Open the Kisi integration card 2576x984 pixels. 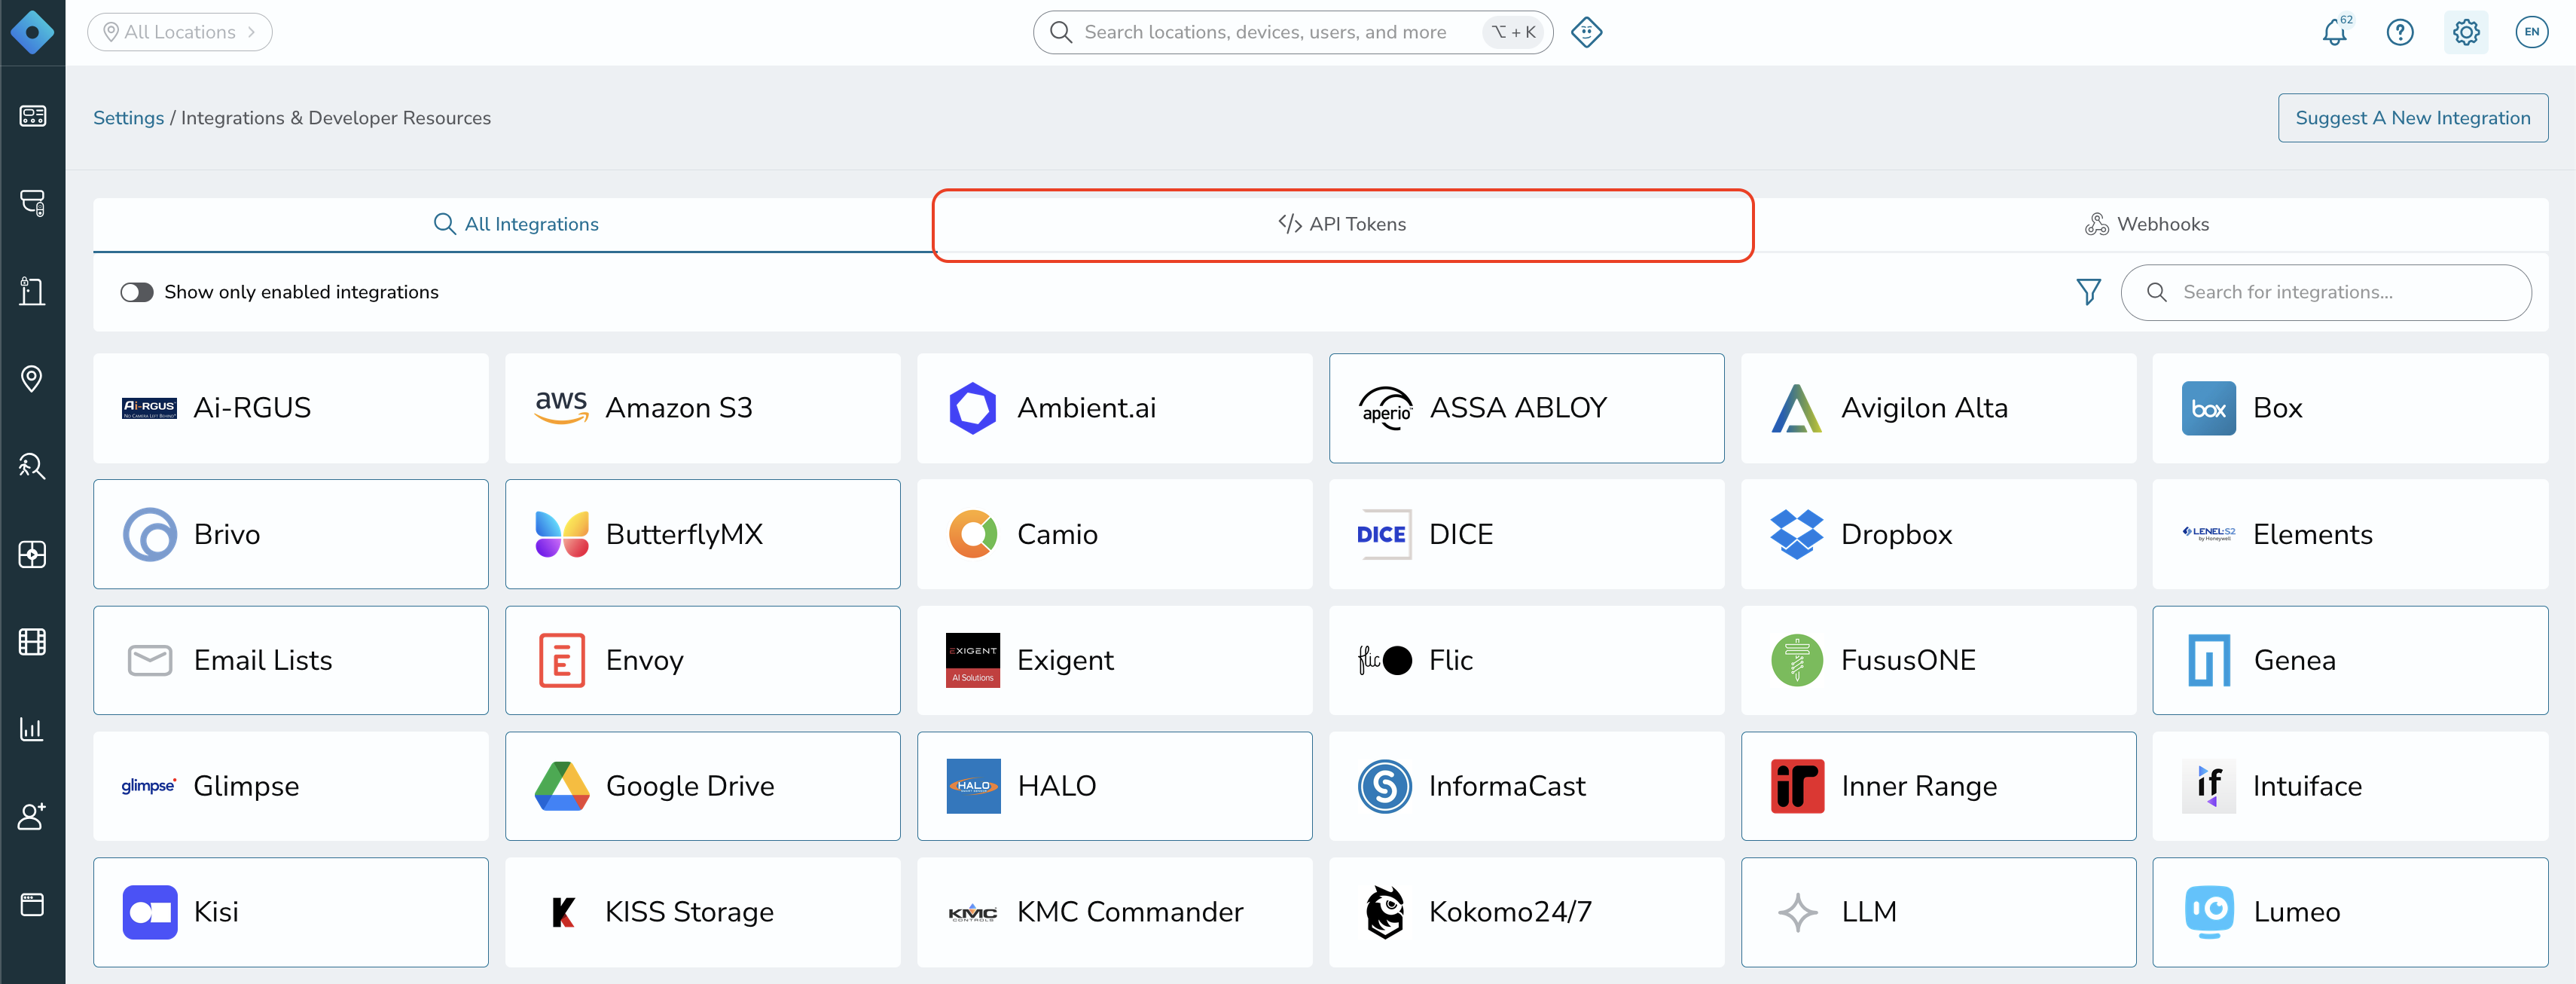[291, 912]
